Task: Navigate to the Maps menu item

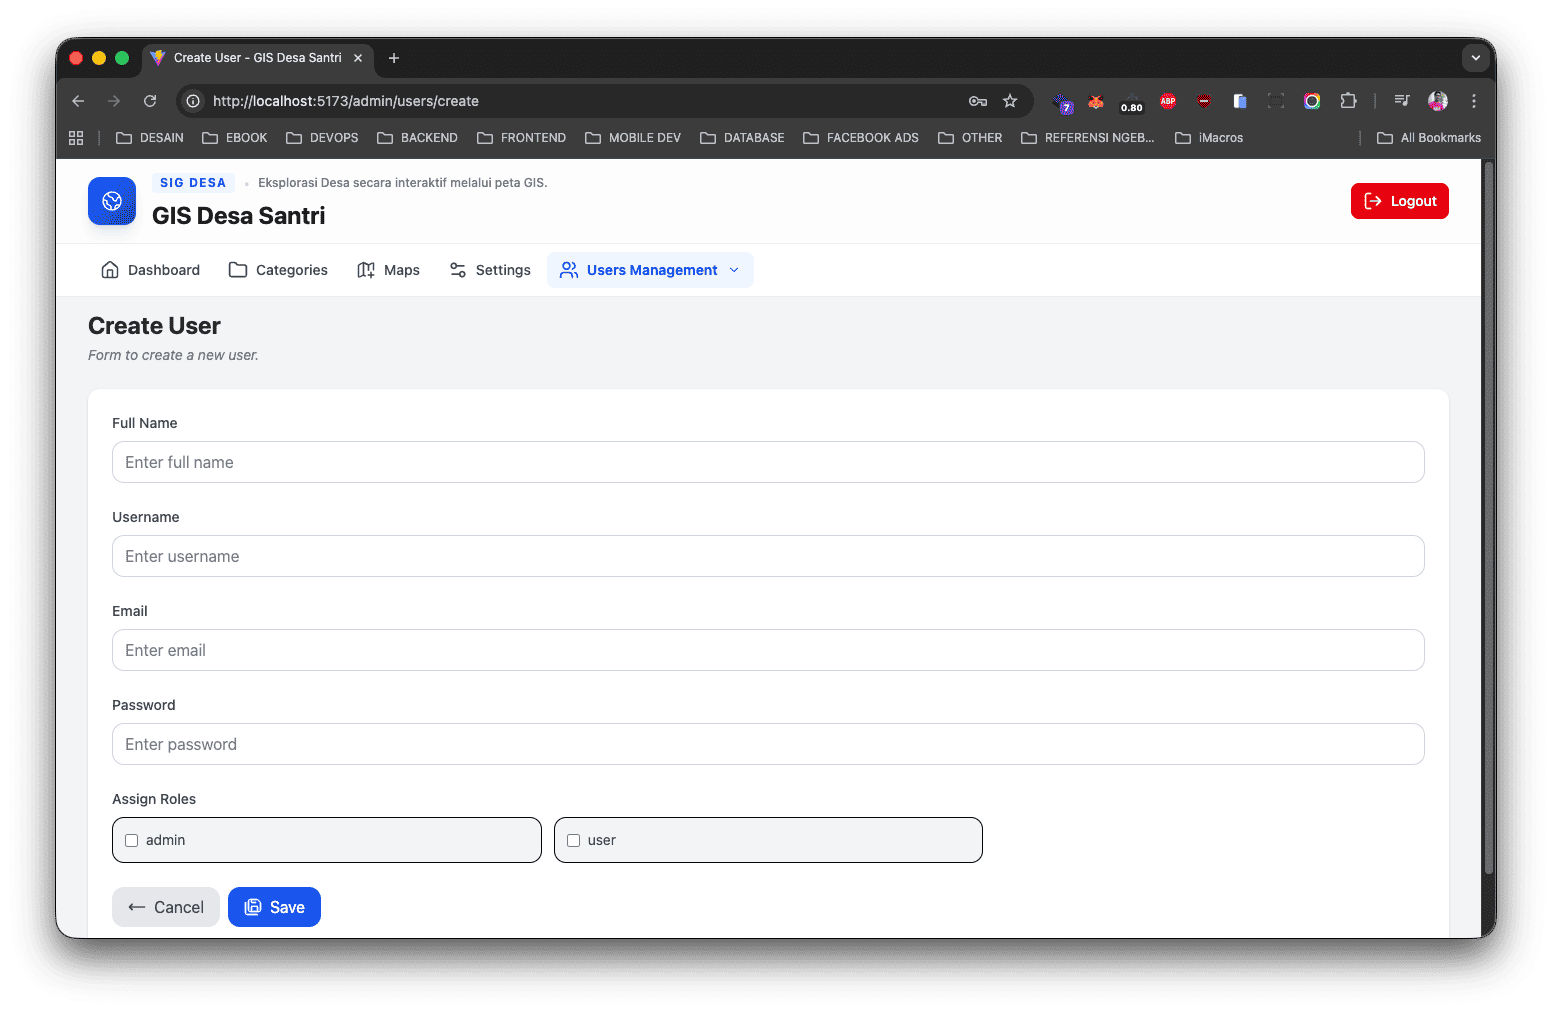Action: pyautogui.click(x=388, y=270)
